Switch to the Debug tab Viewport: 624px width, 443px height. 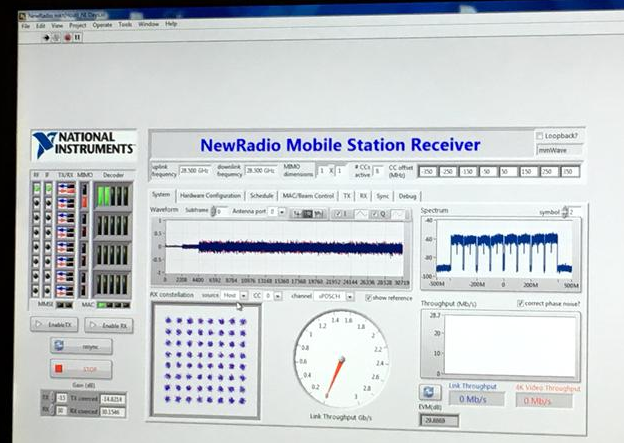coord(408,196)
